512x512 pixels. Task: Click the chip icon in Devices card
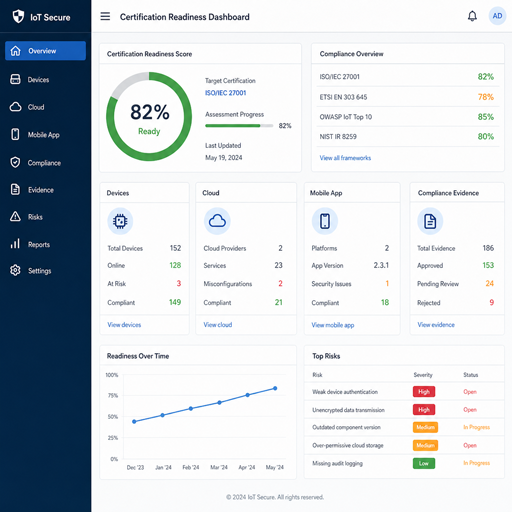120,221
